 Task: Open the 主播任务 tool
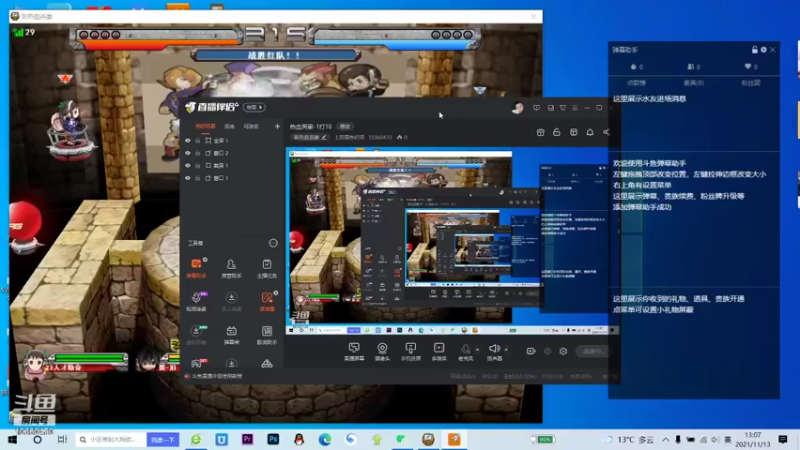[267, 268]
